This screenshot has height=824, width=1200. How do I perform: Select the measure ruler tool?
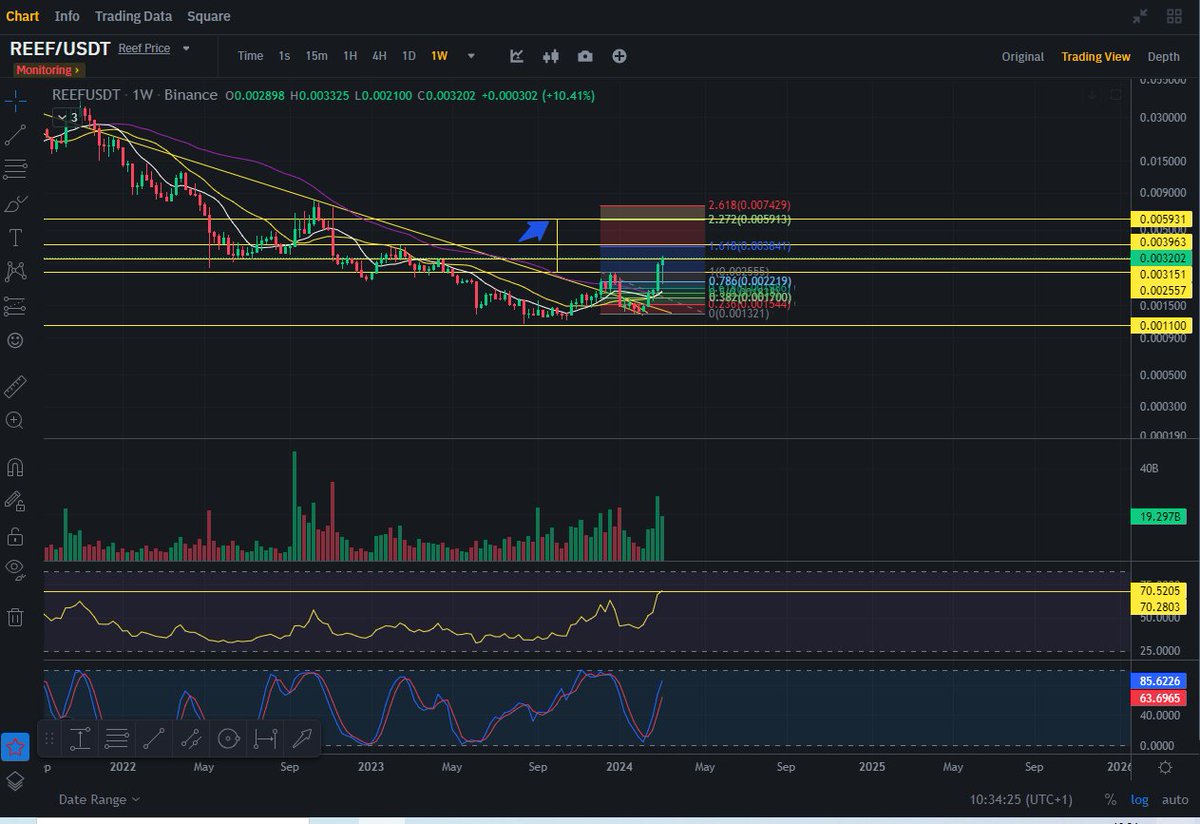14,385
